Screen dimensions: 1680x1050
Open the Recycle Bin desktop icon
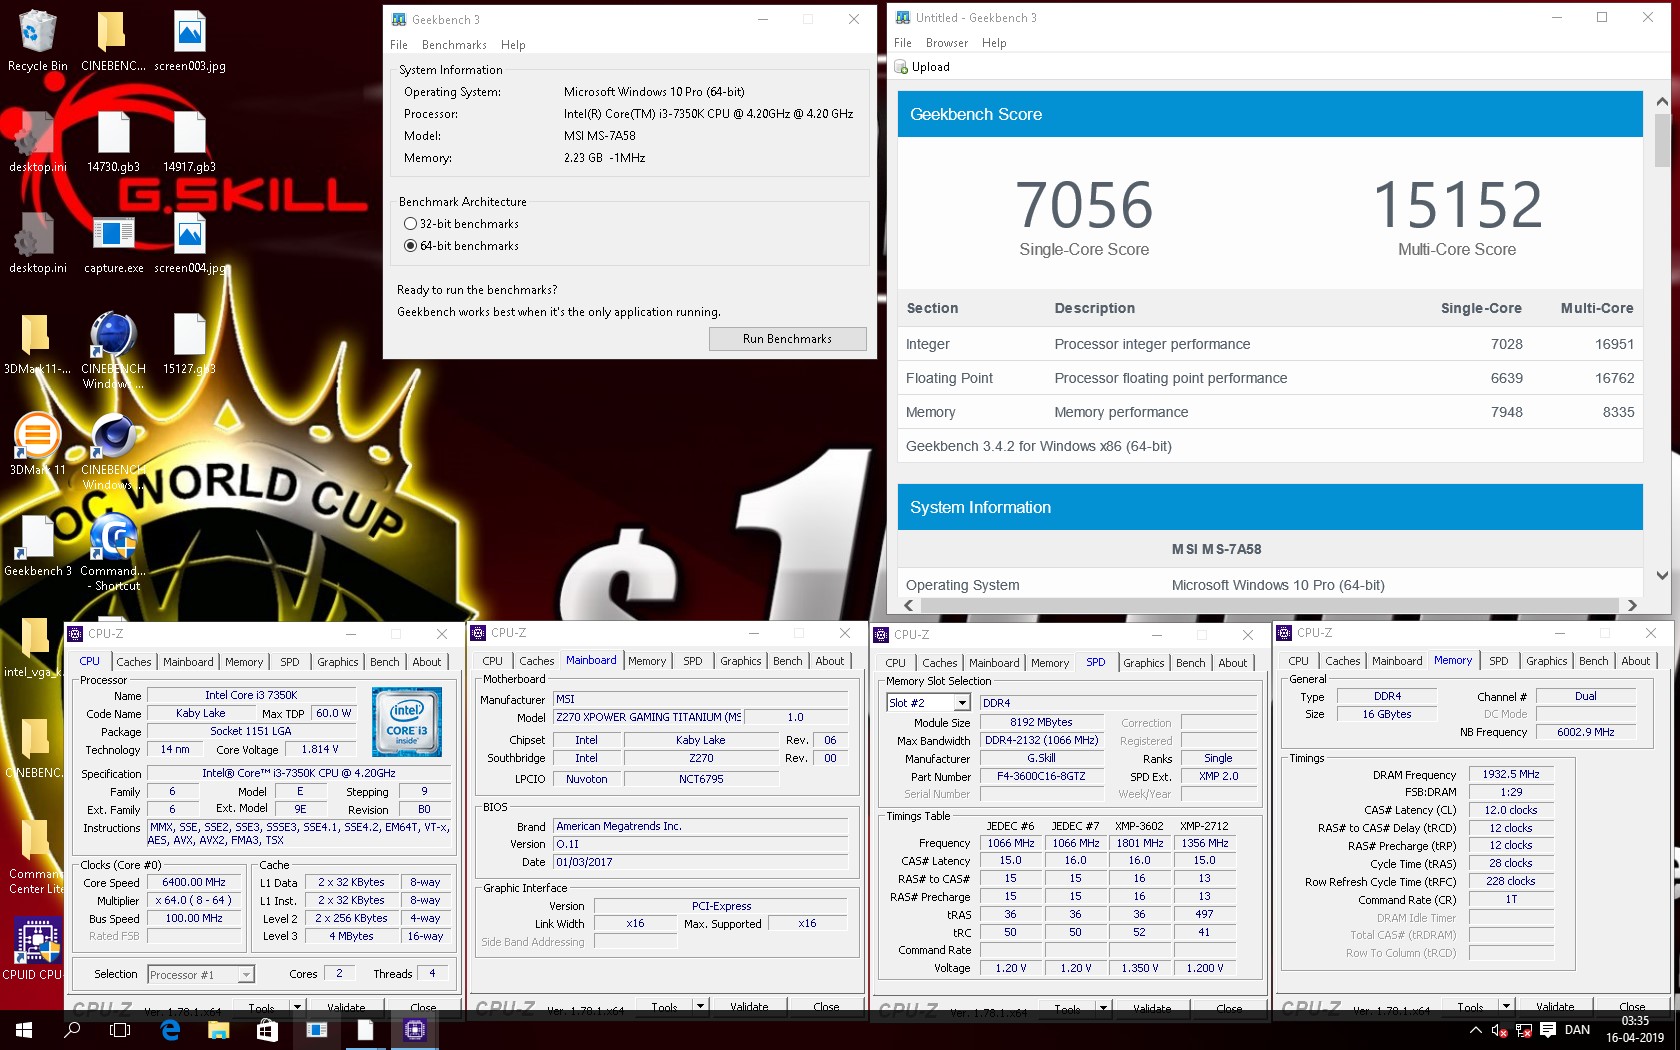click(38, 41)
